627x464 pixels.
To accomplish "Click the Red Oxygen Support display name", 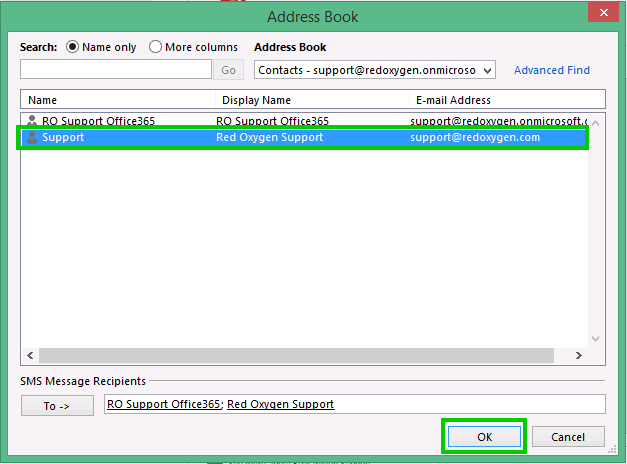I will pos(270,137).
